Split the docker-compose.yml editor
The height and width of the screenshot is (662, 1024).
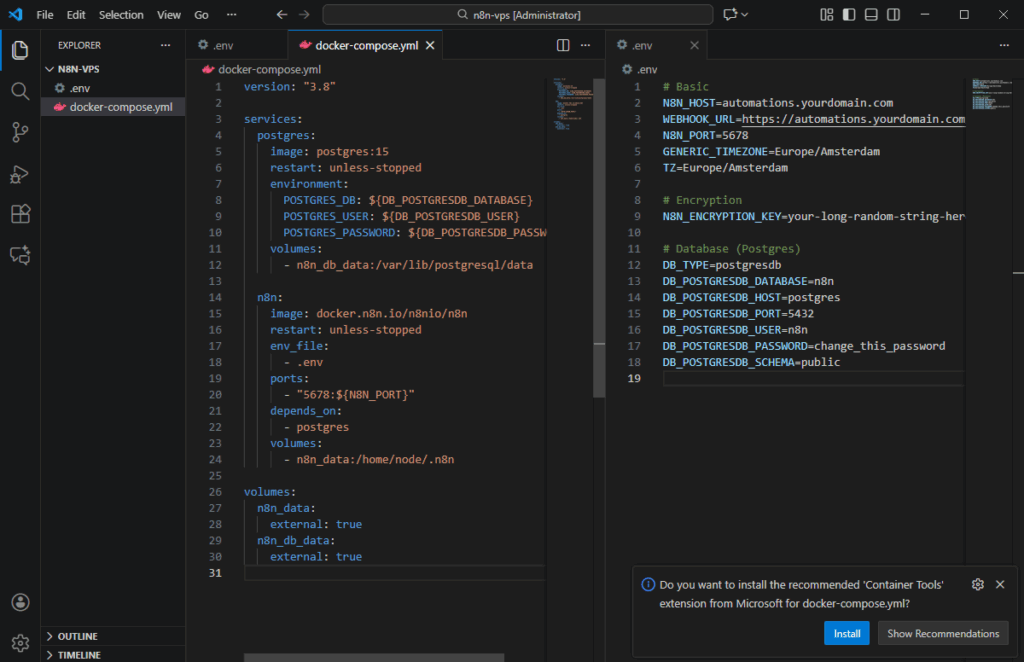point(563,45)
